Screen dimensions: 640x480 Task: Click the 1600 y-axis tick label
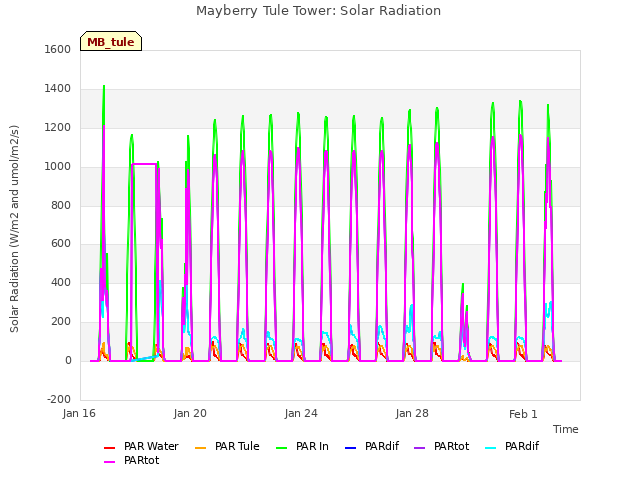coord(58,49)
